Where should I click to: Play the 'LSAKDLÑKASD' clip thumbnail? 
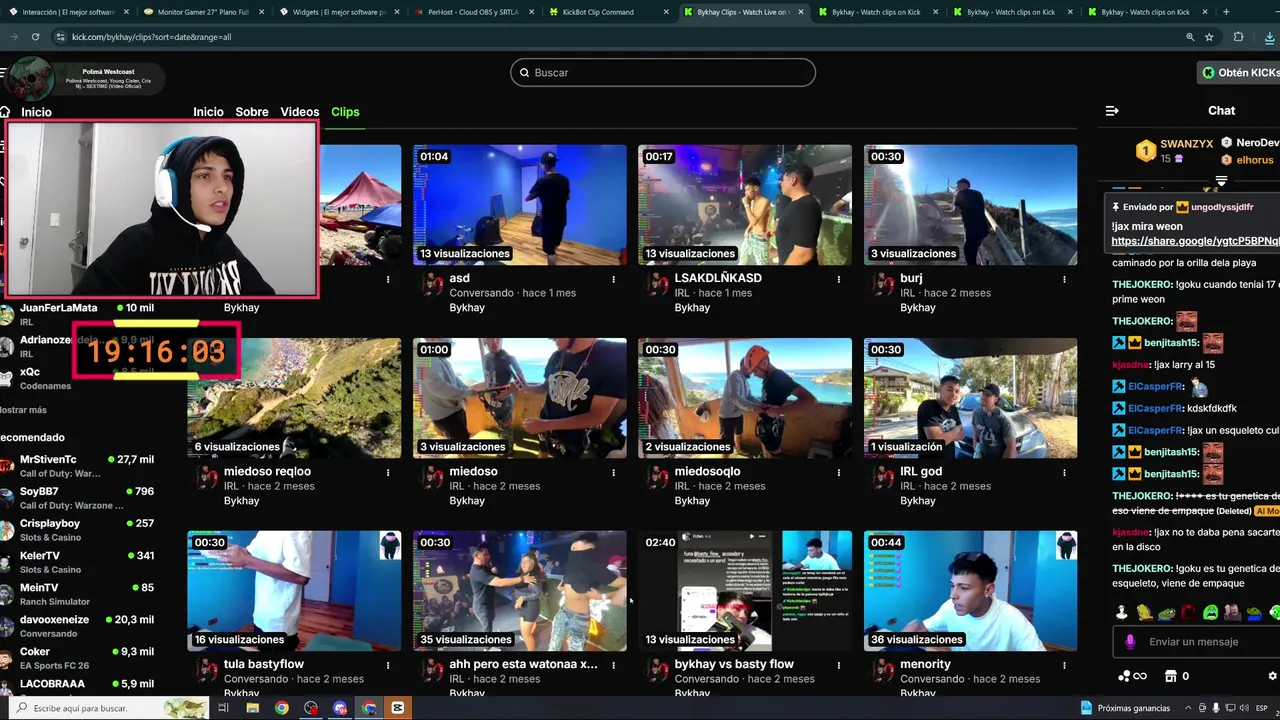coord(745,205)
